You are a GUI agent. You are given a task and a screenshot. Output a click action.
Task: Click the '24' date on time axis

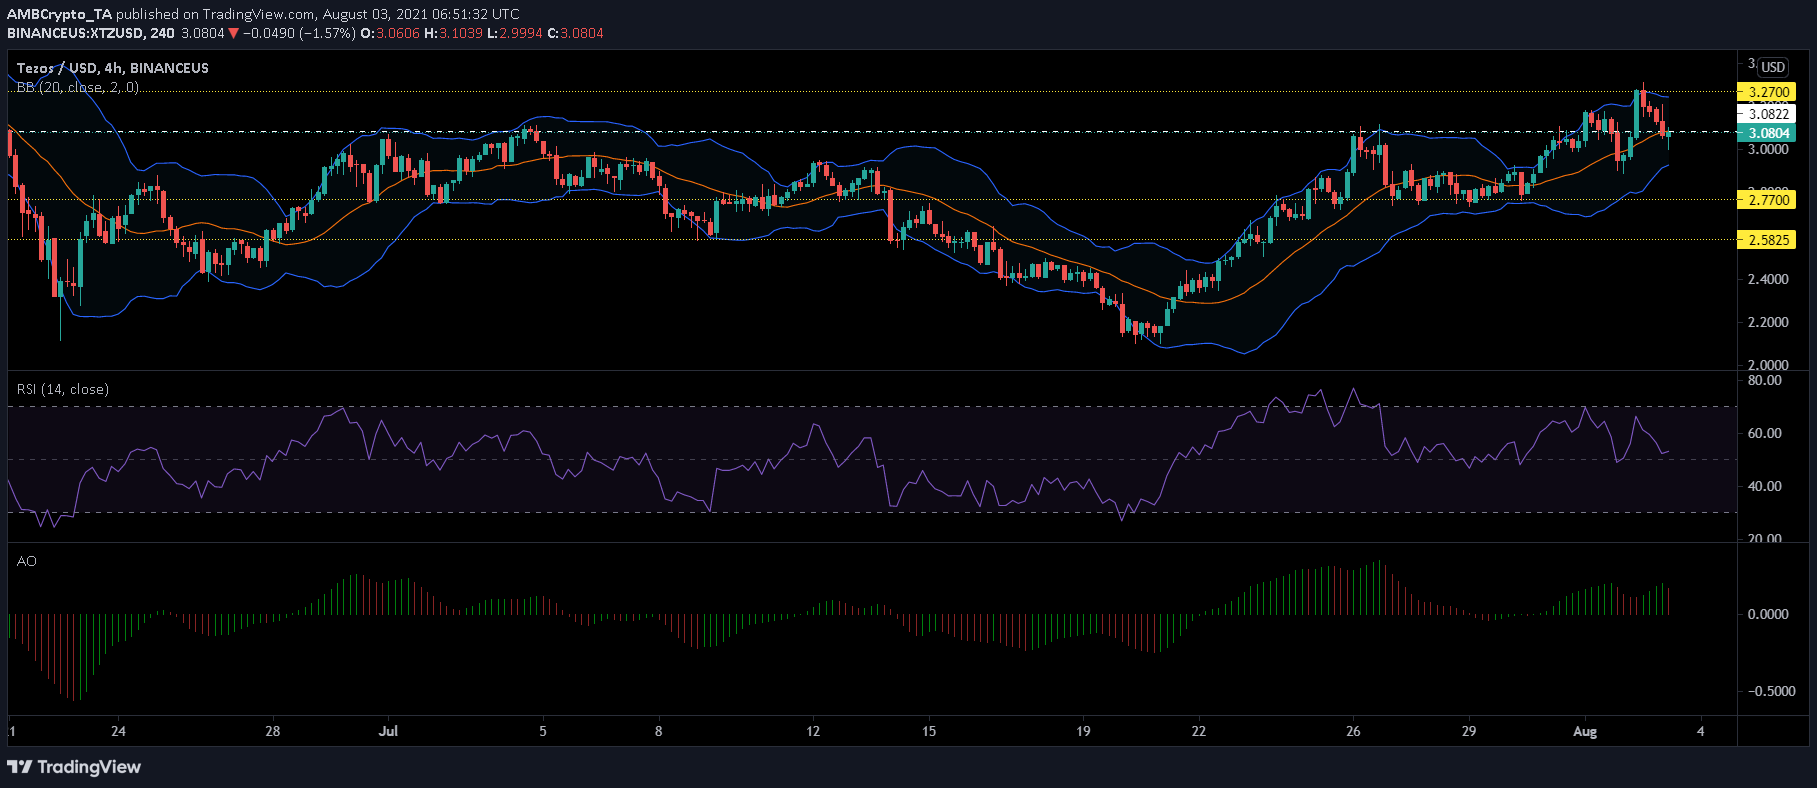click(x=118, y=731)
